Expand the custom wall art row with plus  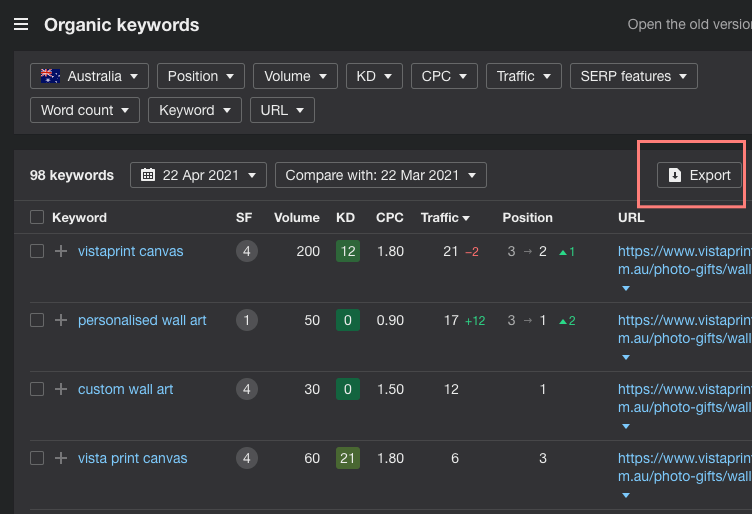61,389
